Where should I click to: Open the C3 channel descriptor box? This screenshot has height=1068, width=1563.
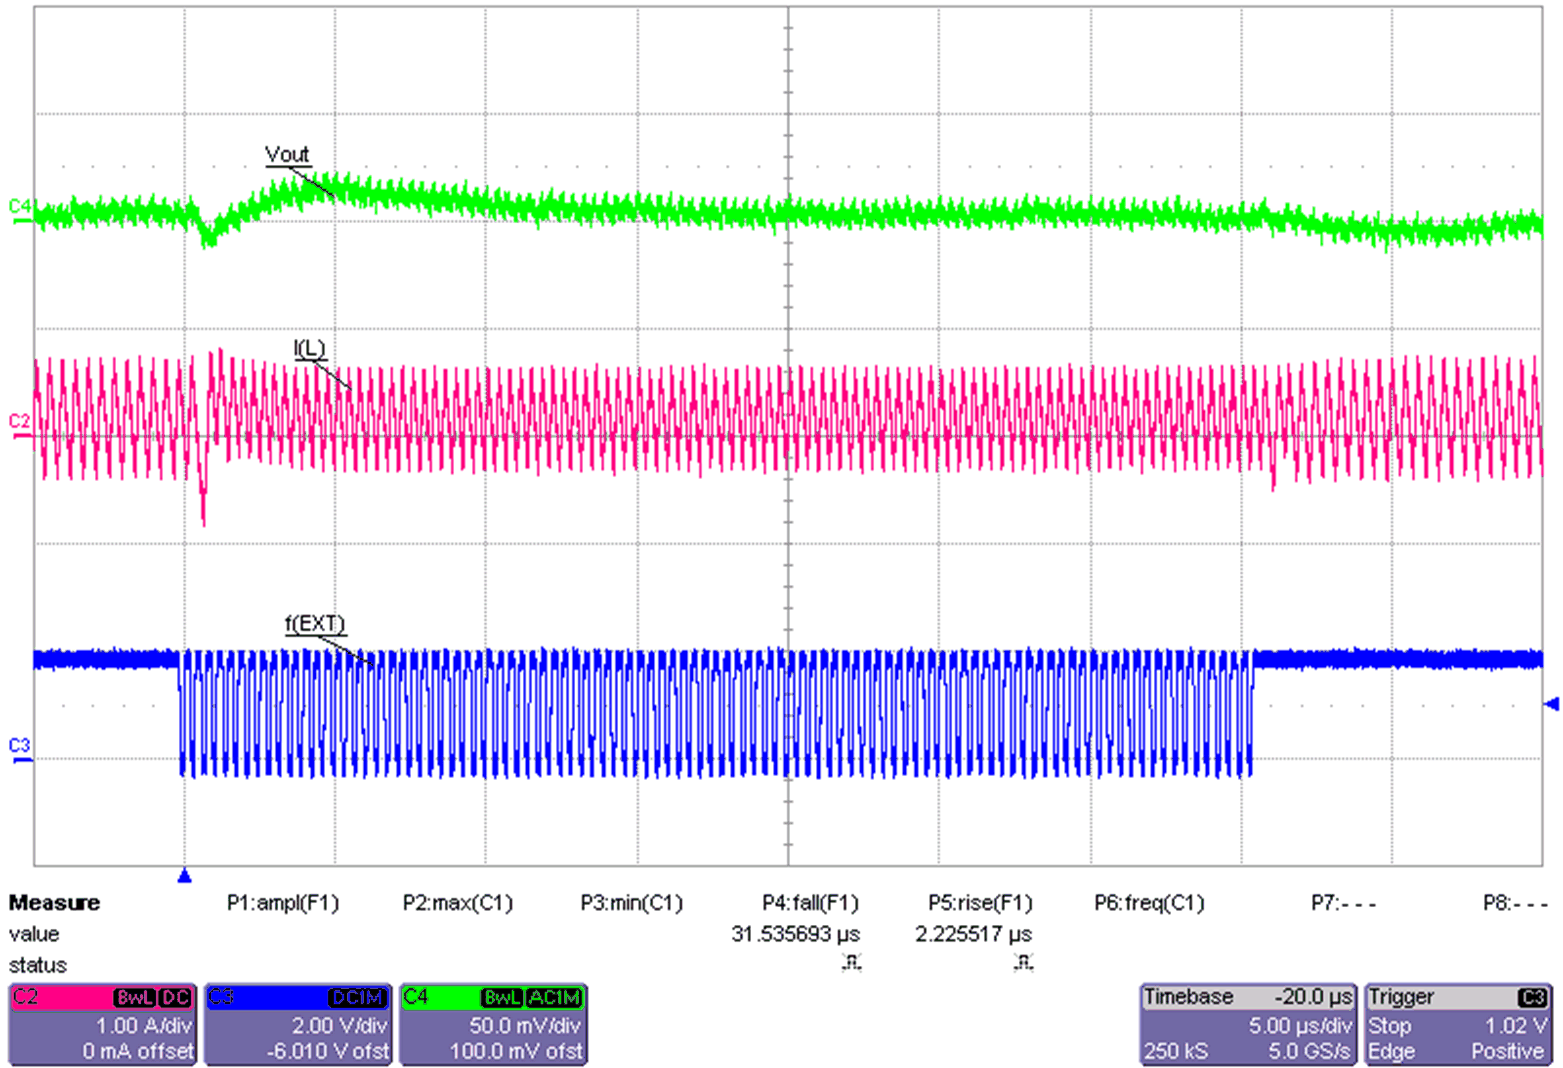pyautogui.click(x=295, y=1022)
